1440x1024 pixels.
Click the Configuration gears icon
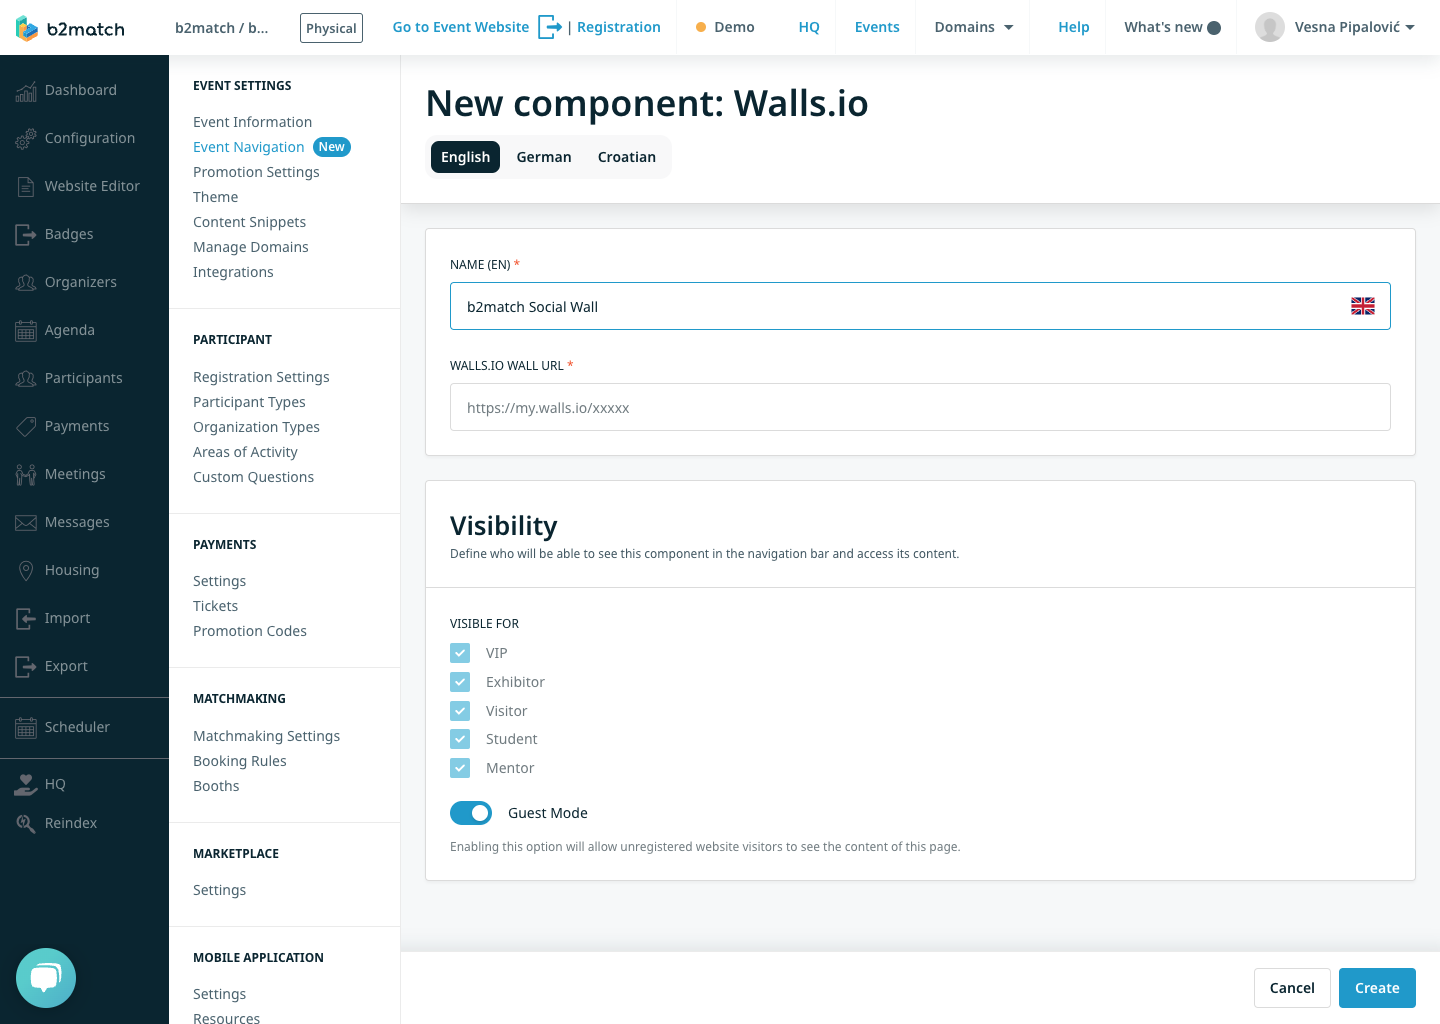(26, 139)
